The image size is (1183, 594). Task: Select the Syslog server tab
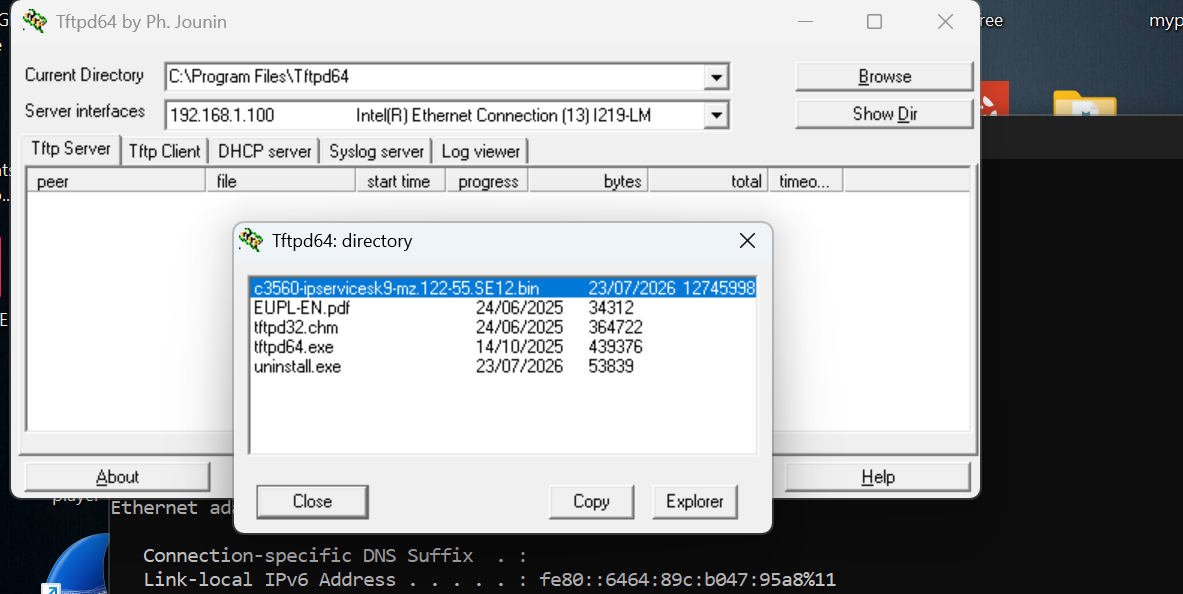pyautogui.click(x=376, y=151)
